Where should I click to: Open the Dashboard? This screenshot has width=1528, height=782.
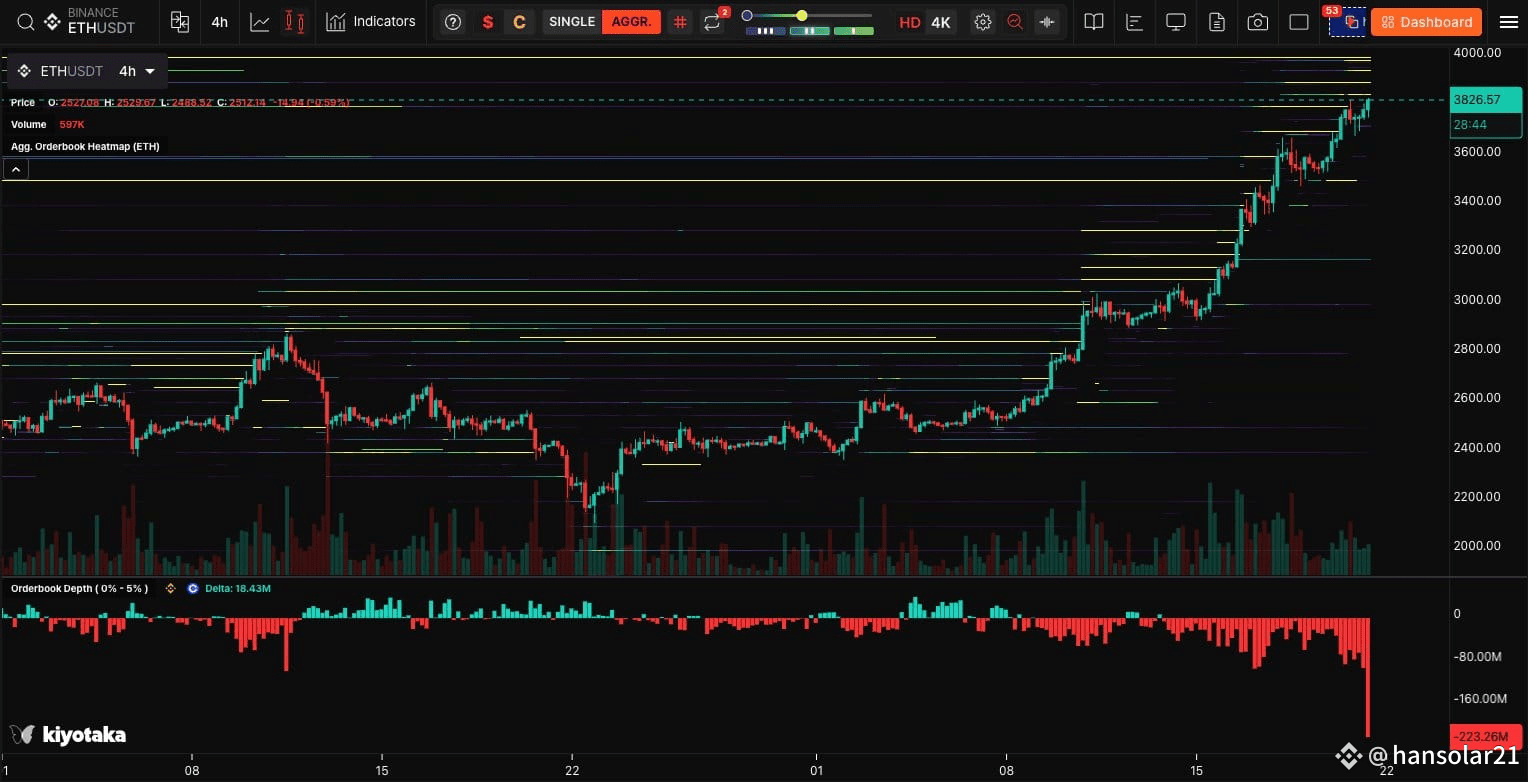(1426, 22)
